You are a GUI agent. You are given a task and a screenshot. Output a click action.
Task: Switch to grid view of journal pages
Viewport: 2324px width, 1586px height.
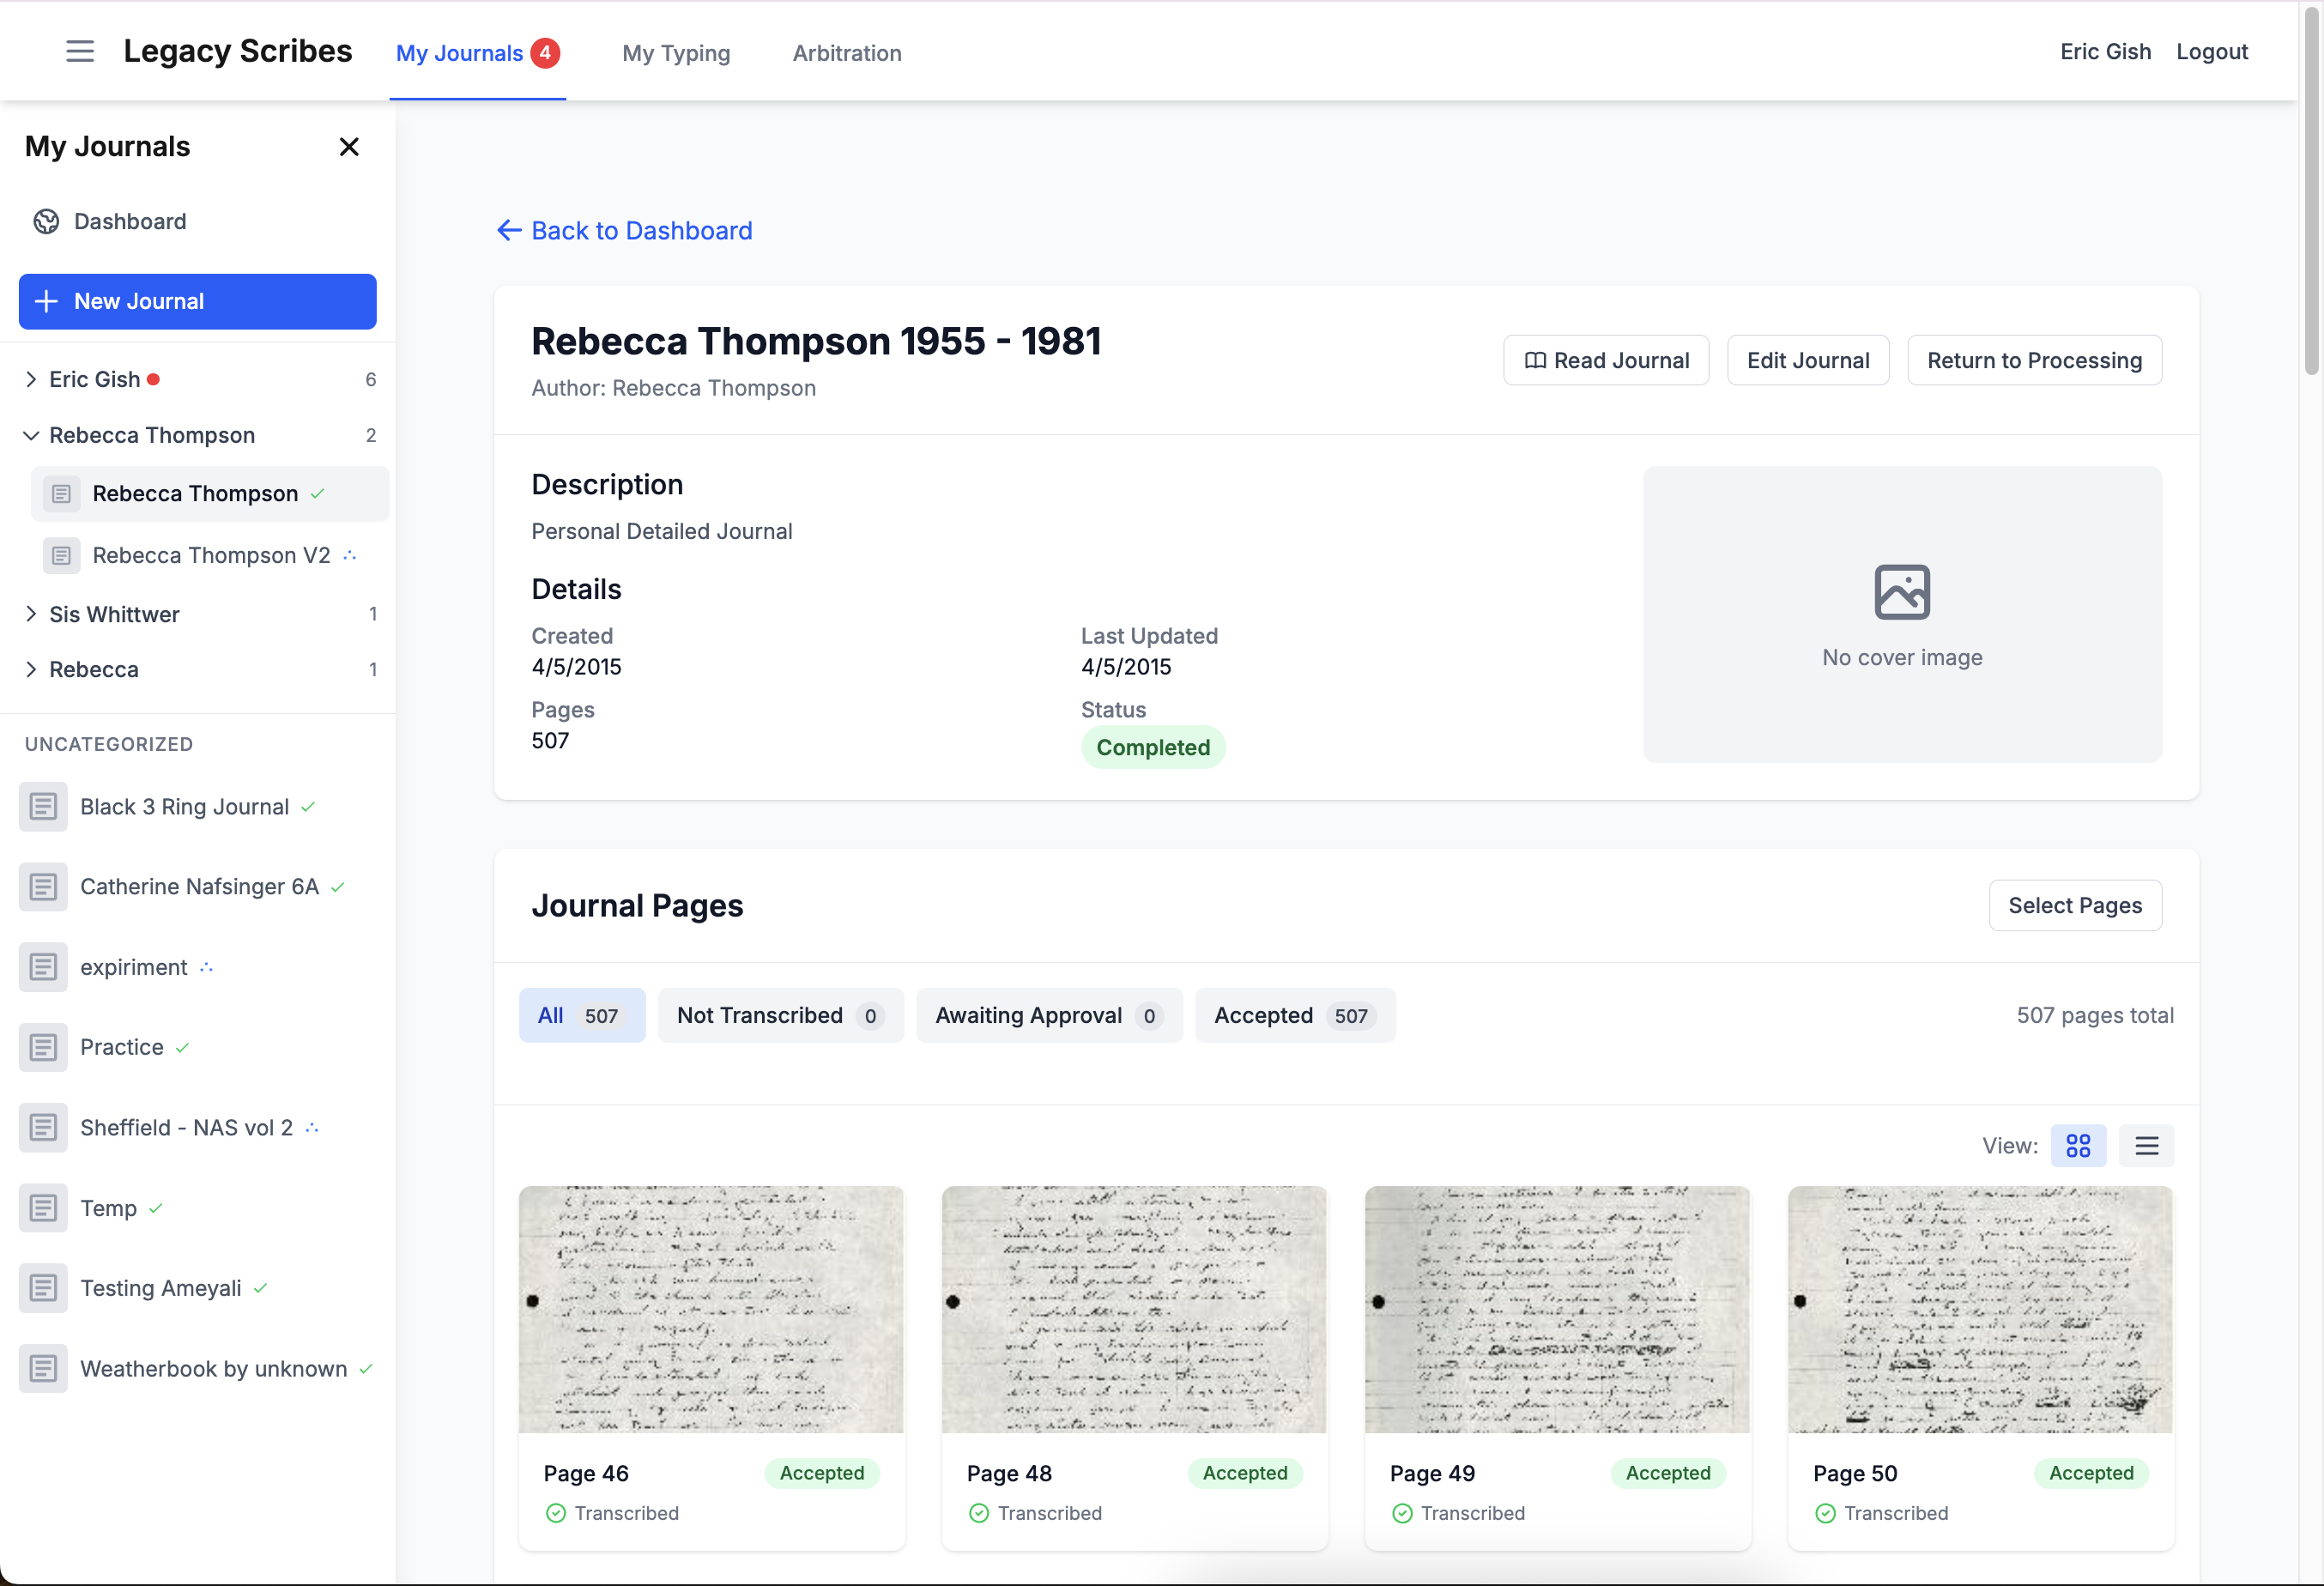(2079, 1145)
